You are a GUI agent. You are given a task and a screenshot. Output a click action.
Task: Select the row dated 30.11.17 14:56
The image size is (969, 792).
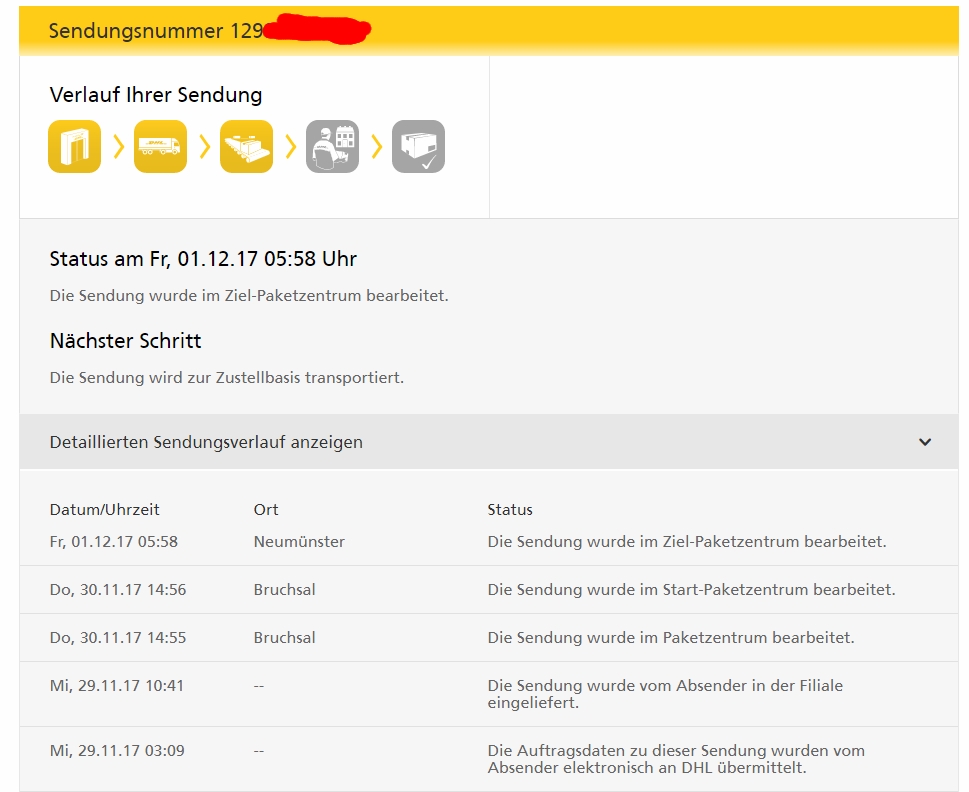[x=118, y=590]
